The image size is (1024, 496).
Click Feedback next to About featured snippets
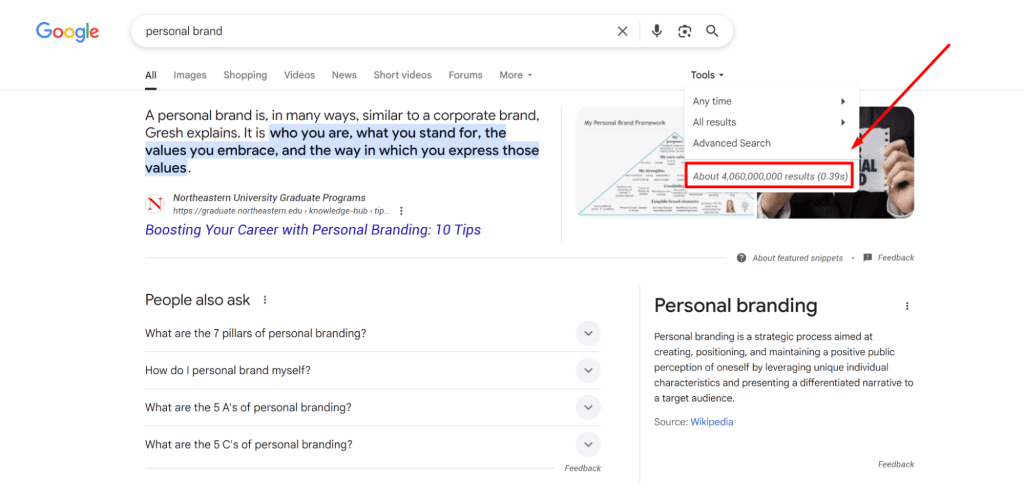[x=896, y=258]
